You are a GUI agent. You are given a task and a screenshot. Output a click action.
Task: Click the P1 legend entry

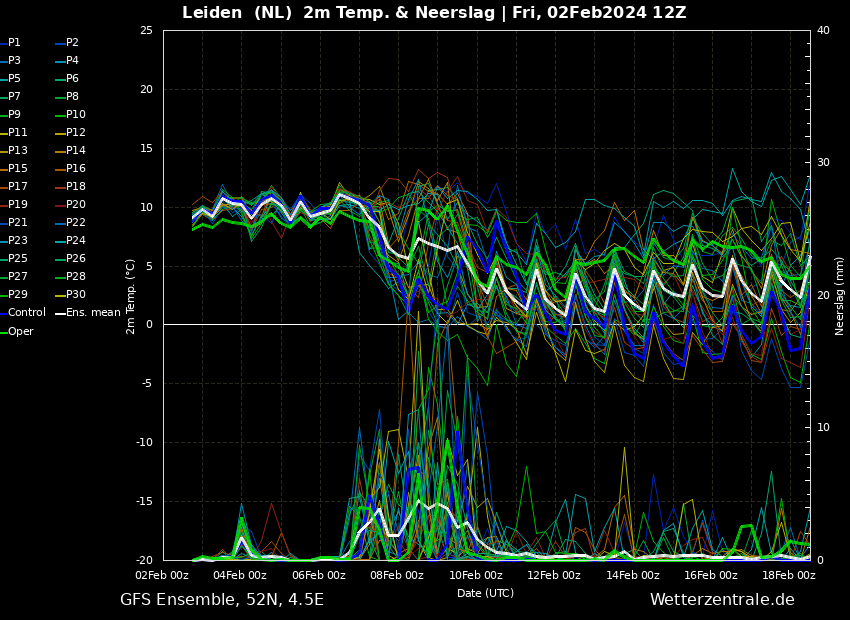pos(14,42)
